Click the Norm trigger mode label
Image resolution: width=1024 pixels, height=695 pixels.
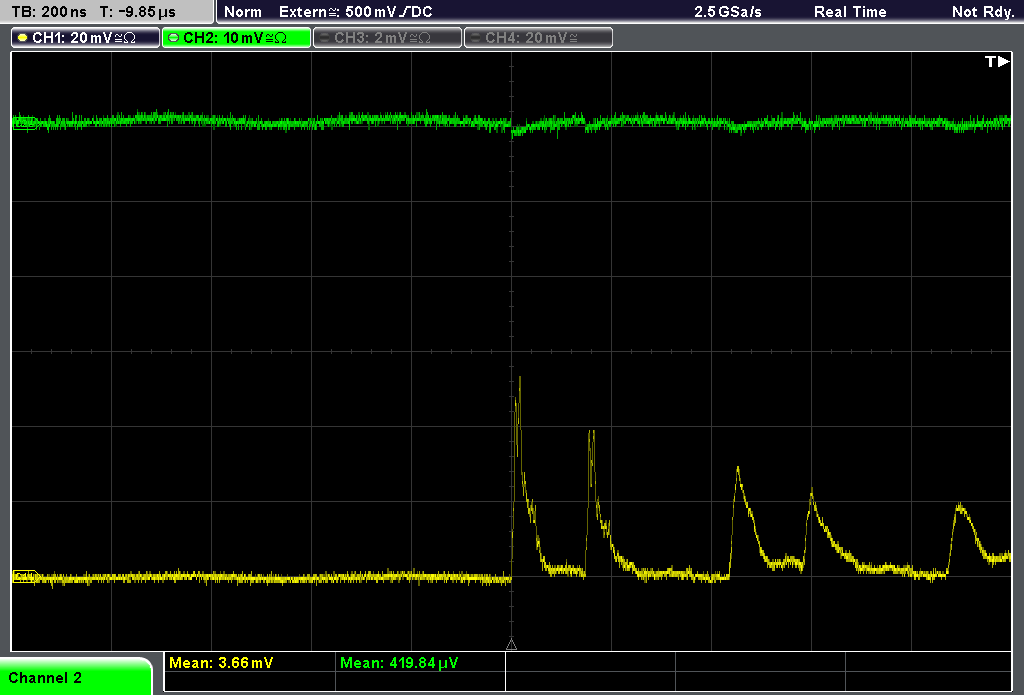[243, 12]
